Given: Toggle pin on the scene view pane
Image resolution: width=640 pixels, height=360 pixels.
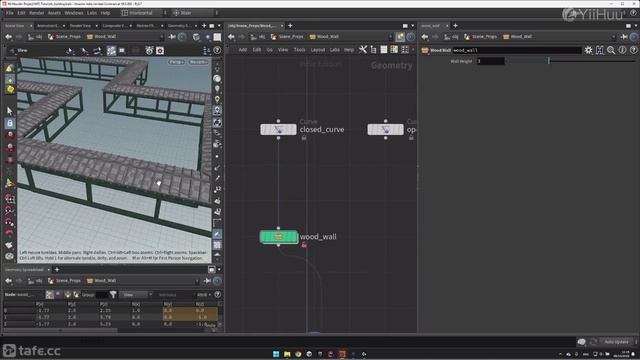Looking at the screenshot, I should [x=172, y=37].
